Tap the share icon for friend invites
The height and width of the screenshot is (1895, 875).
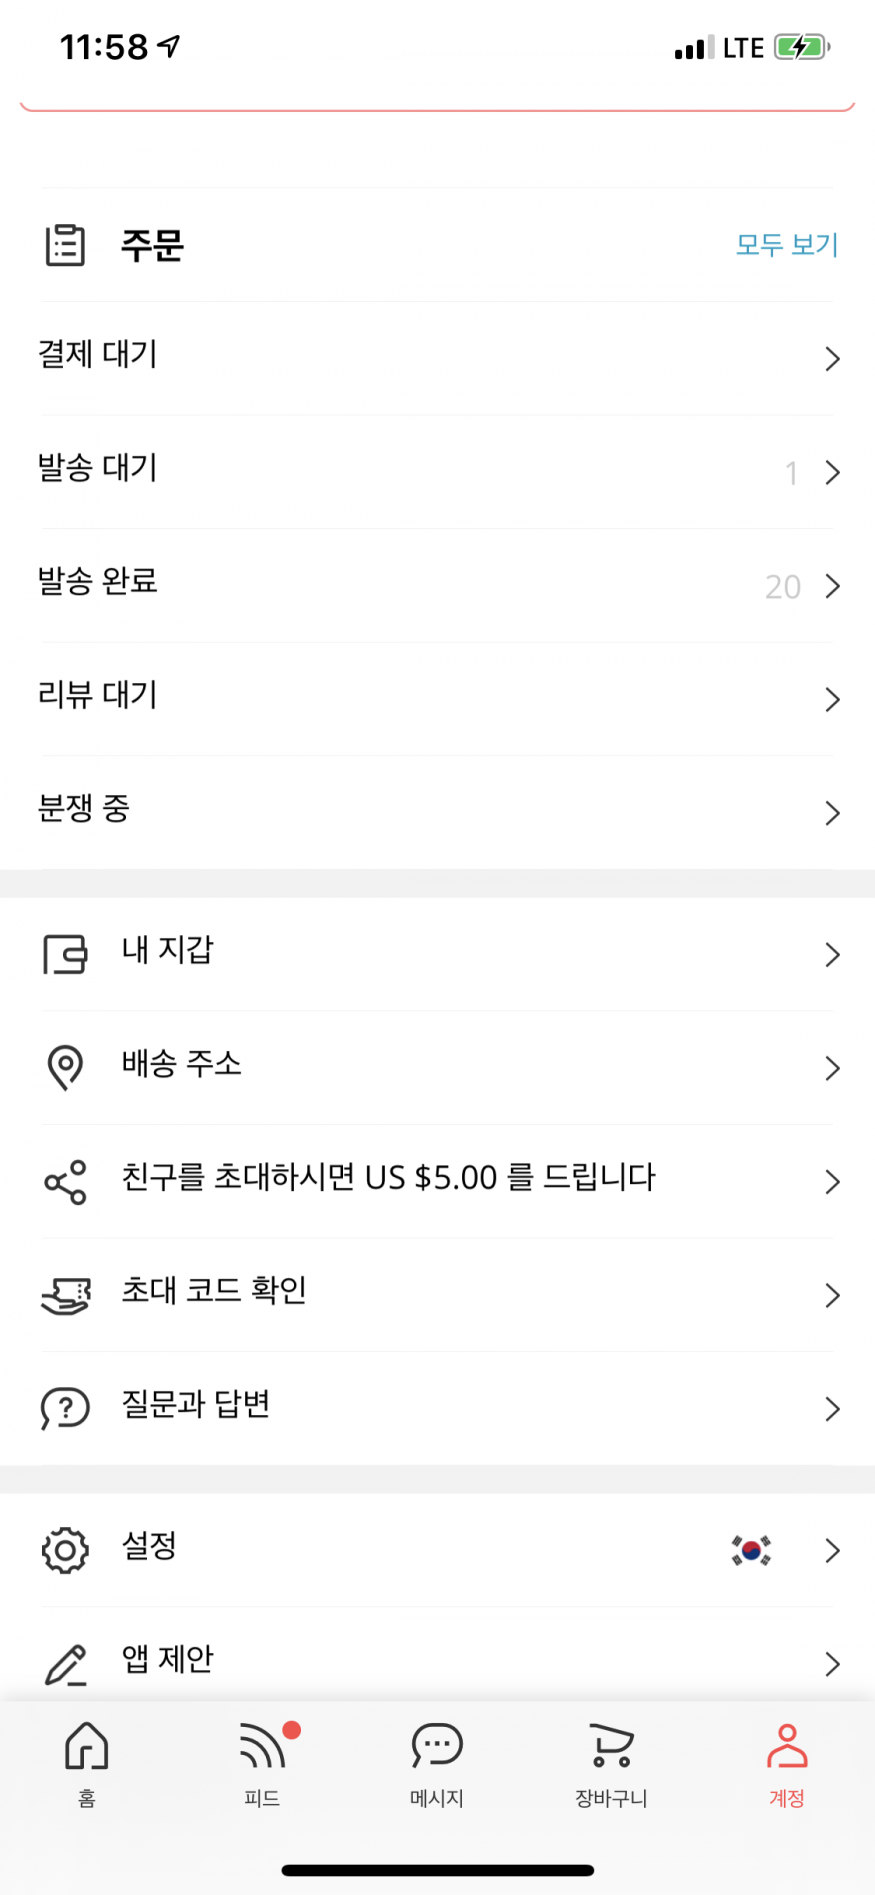pyautogui.click(x=66, y=1182)
